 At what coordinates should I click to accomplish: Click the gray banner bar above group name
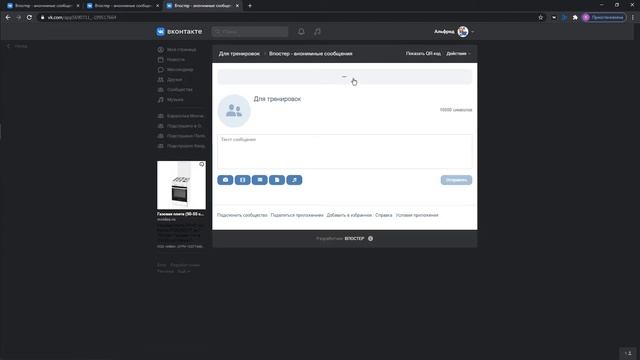(x=345, y=77)
